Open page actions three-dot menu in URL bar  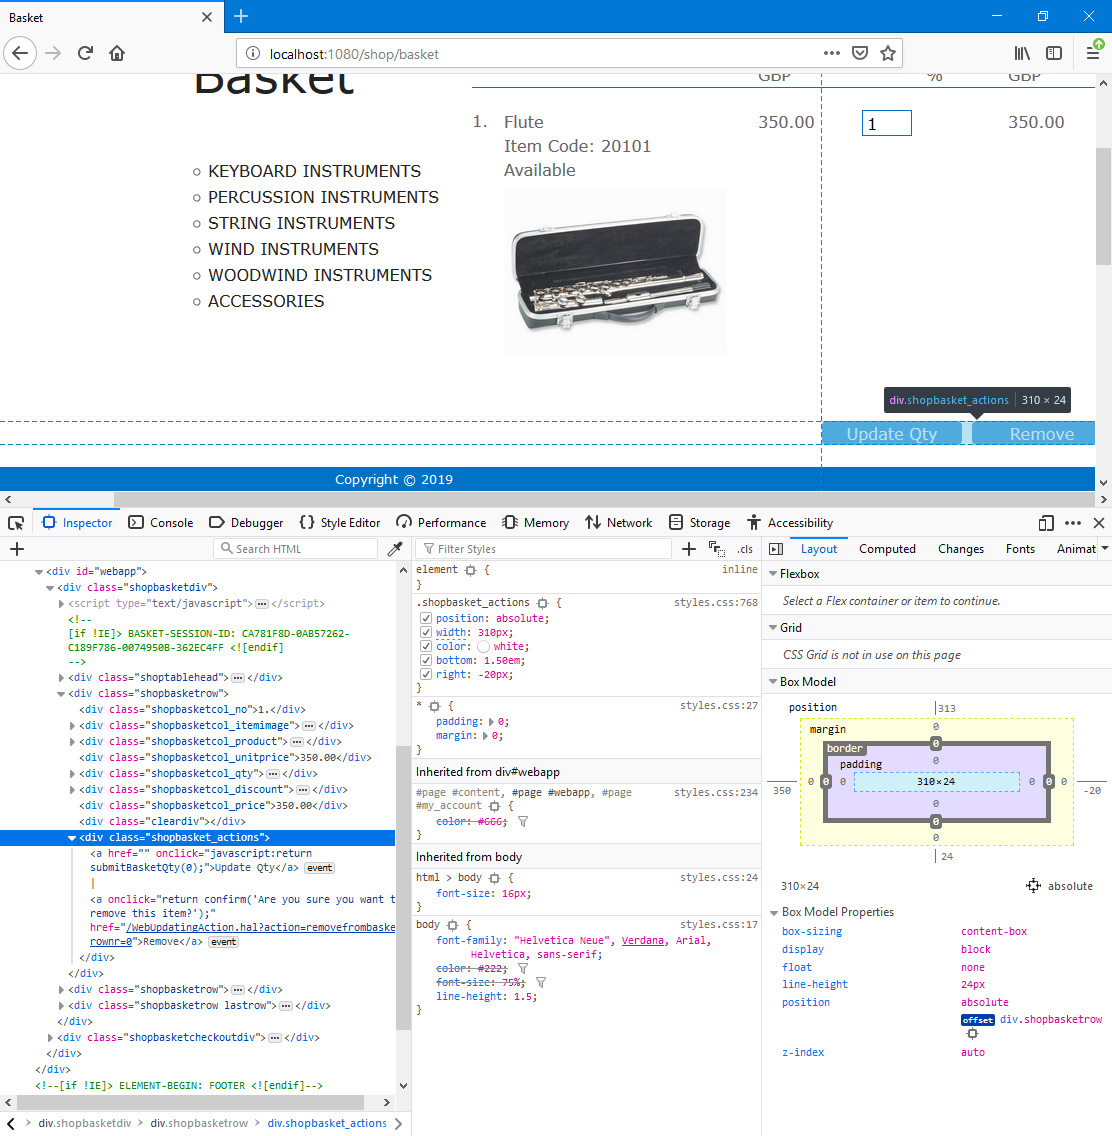[832, 53]
